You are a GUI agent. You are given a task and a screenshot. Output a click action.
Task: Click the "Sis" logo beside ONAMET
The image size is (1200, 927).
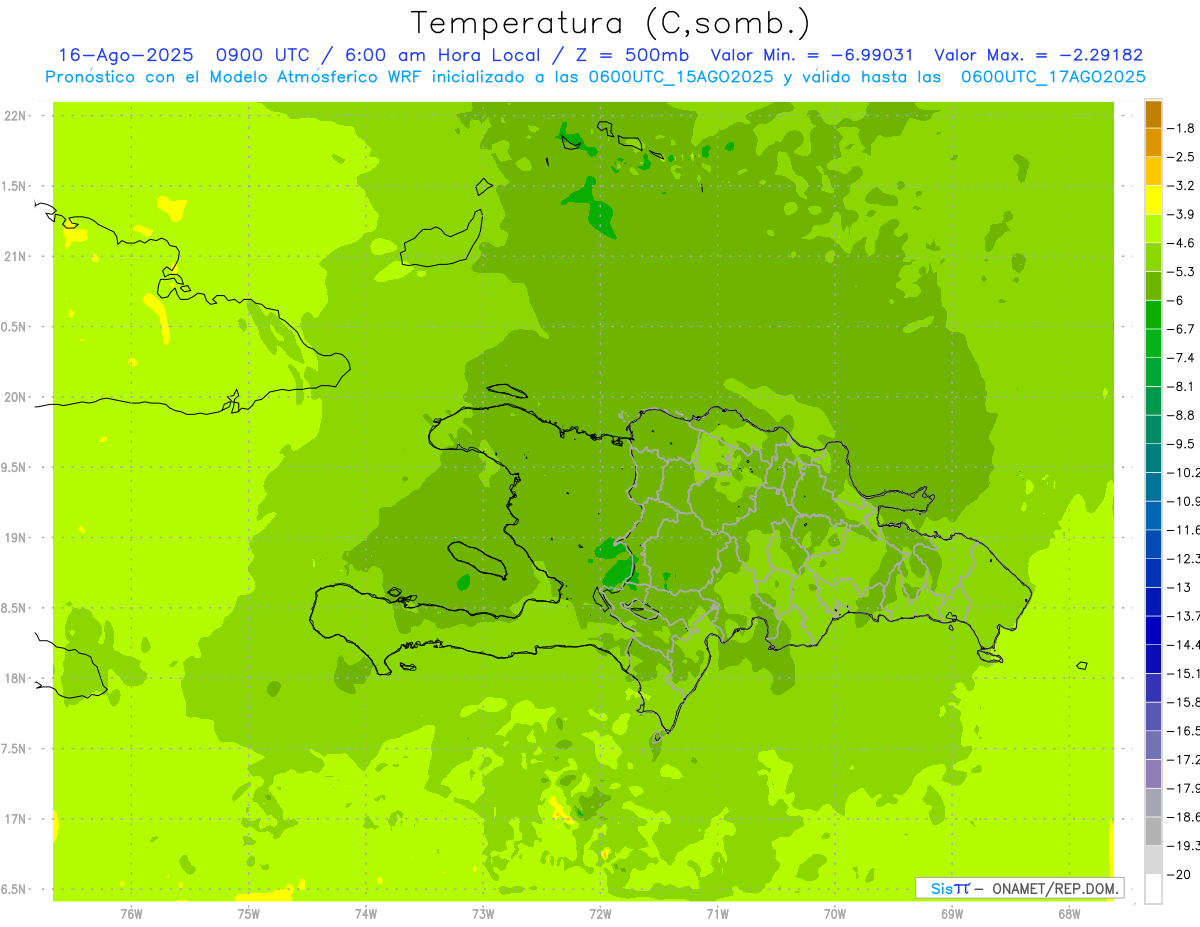click(x=942, y=888)
